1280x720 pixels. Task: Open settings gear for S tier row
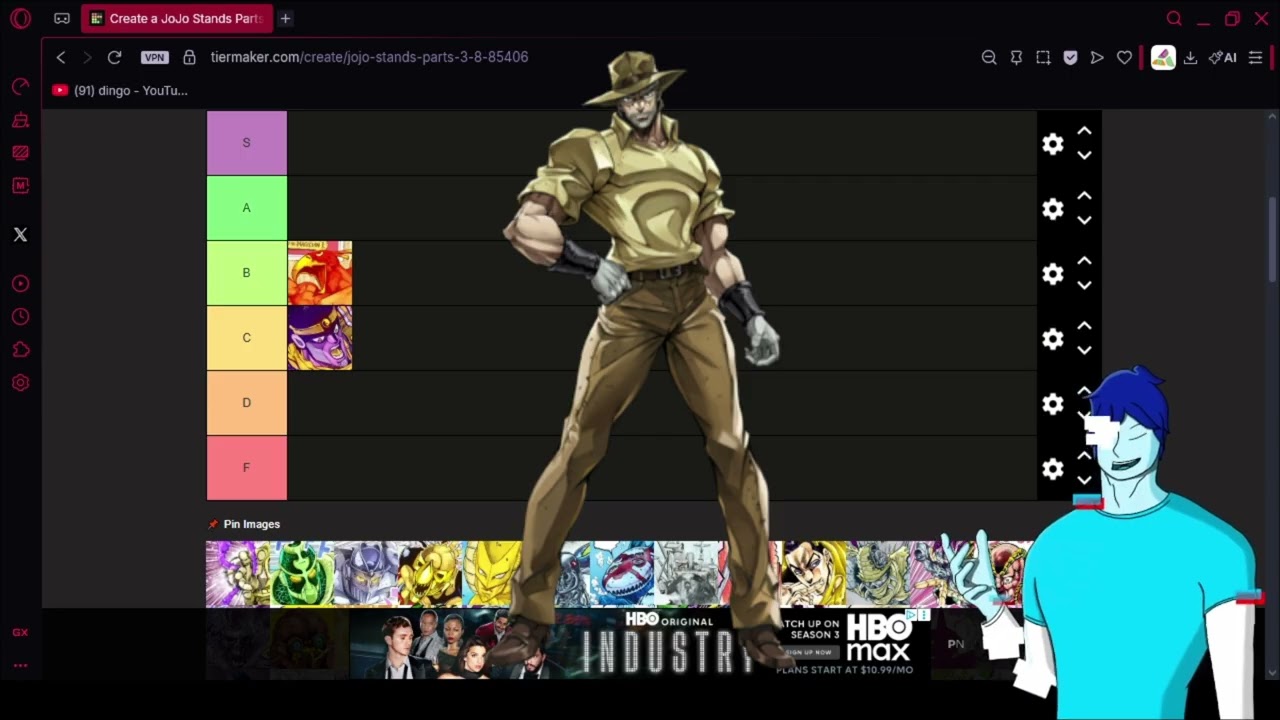point(1053,144)
